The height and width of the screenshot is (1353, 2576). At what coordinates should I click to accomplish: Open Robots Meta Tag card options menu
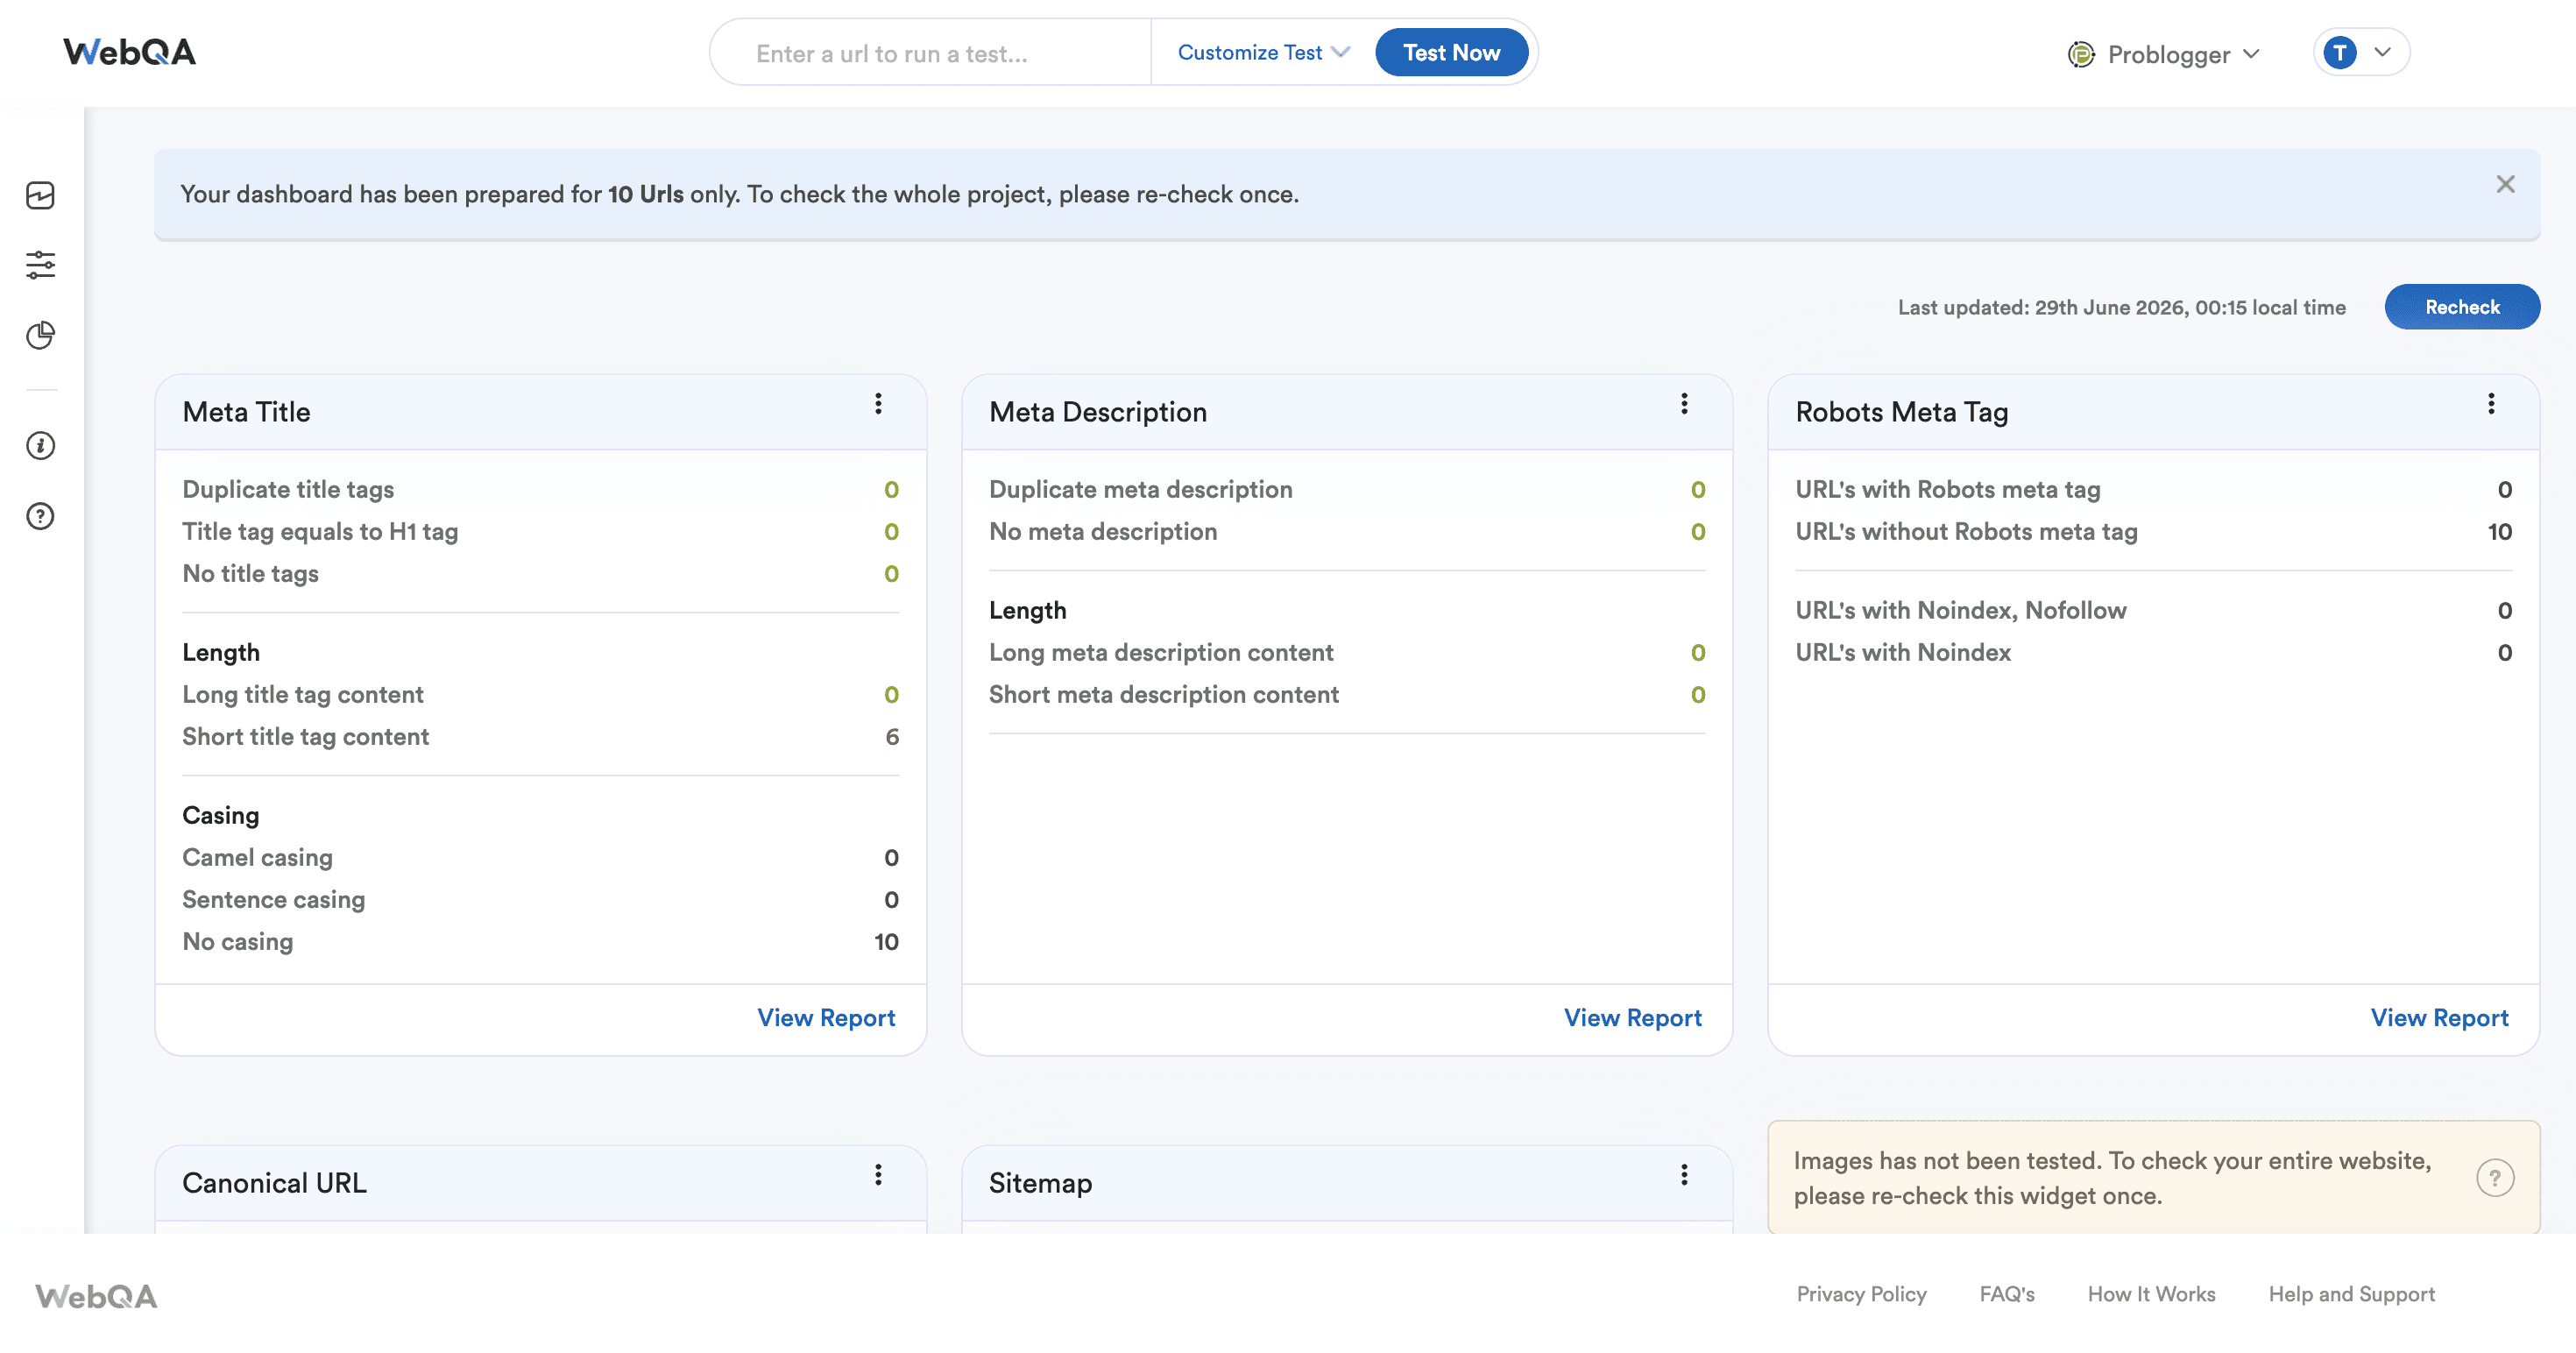coord(2491,403)
